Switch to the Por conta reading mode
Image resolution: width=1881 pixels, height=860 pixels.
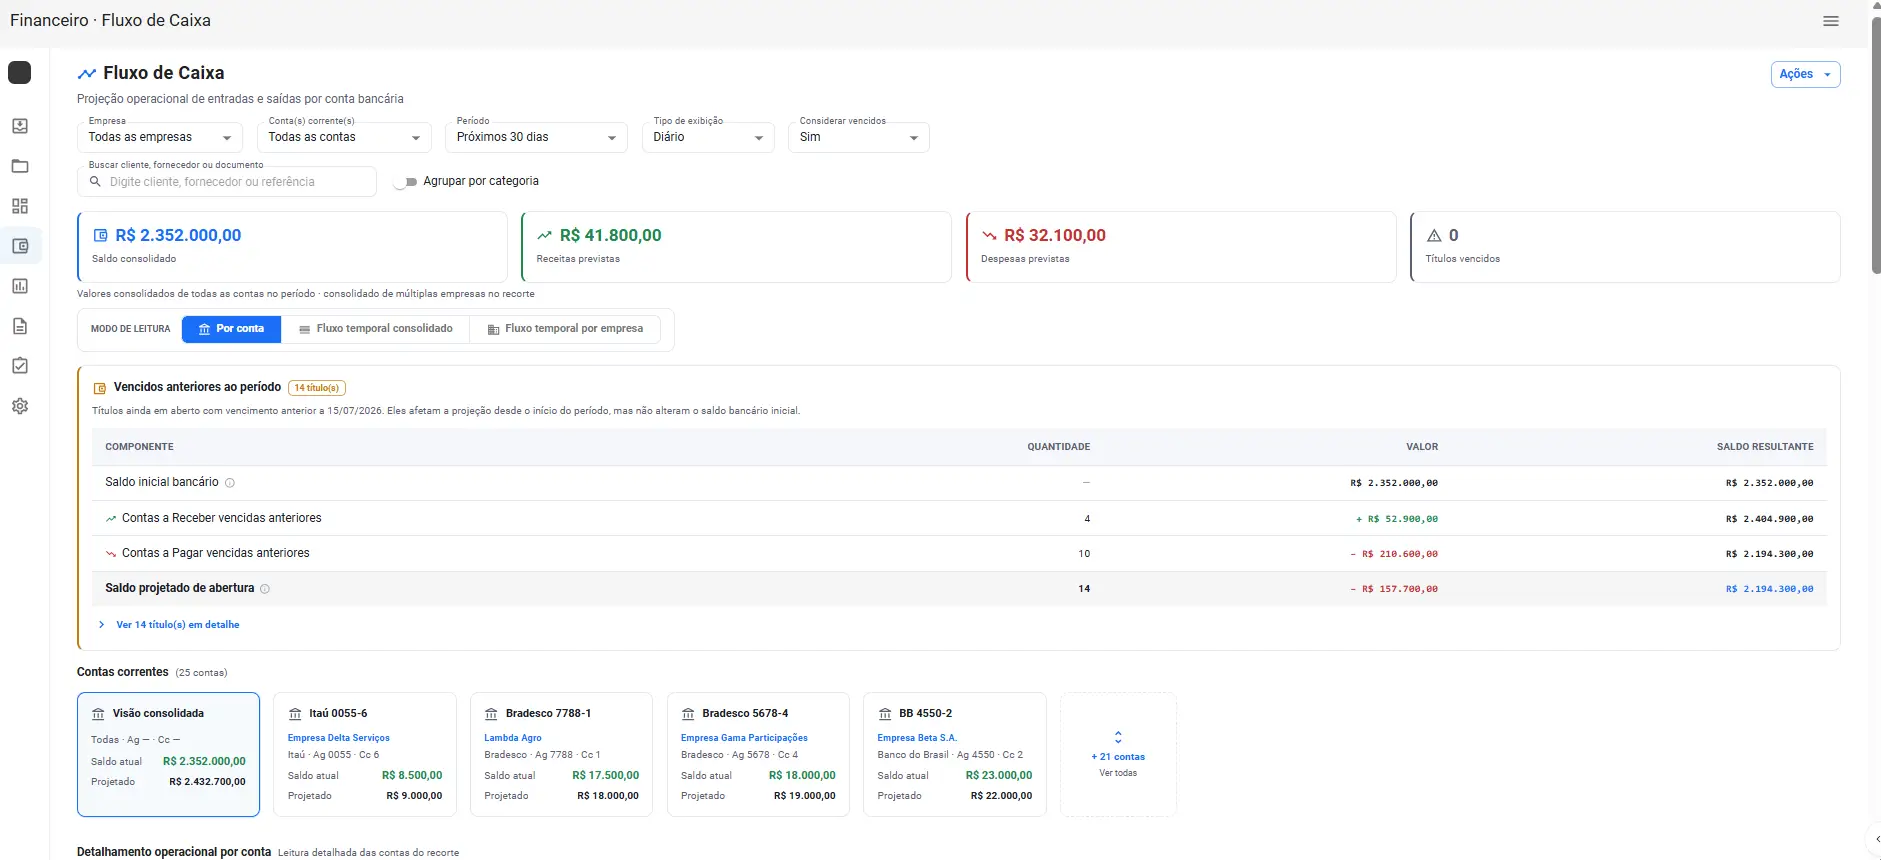click(232, 329)
